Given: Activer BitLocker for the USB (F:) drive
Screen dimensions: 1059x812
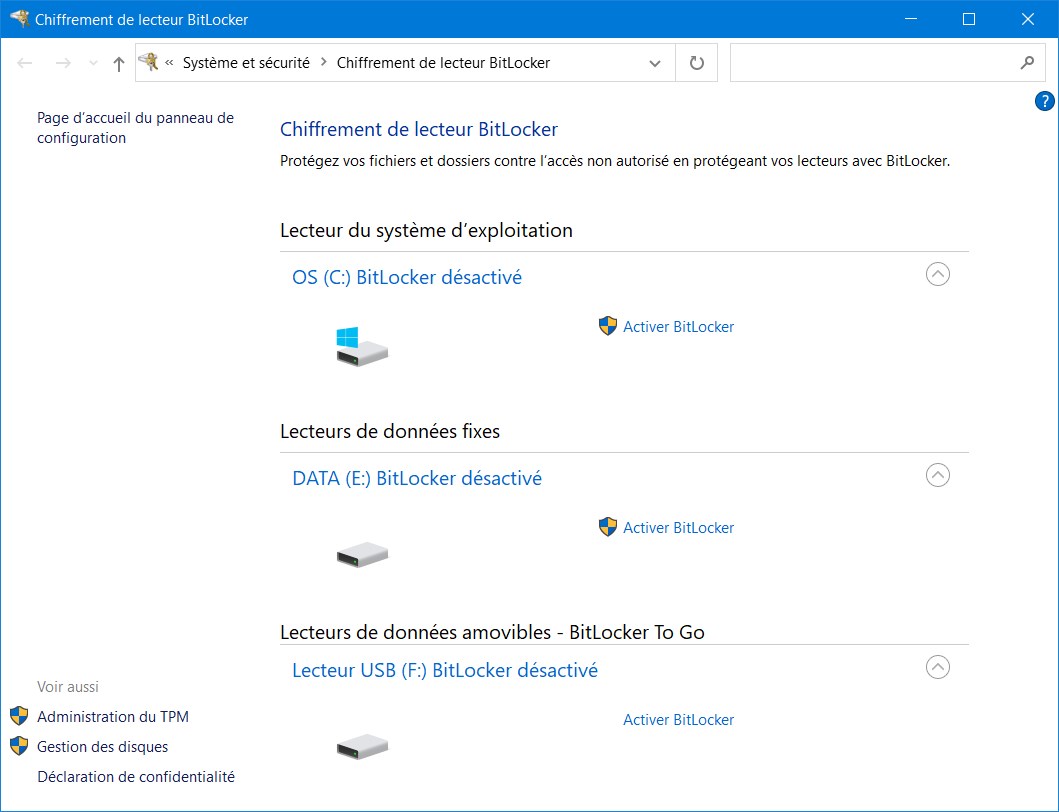Looking at the screenshot, I should (678, 719).
